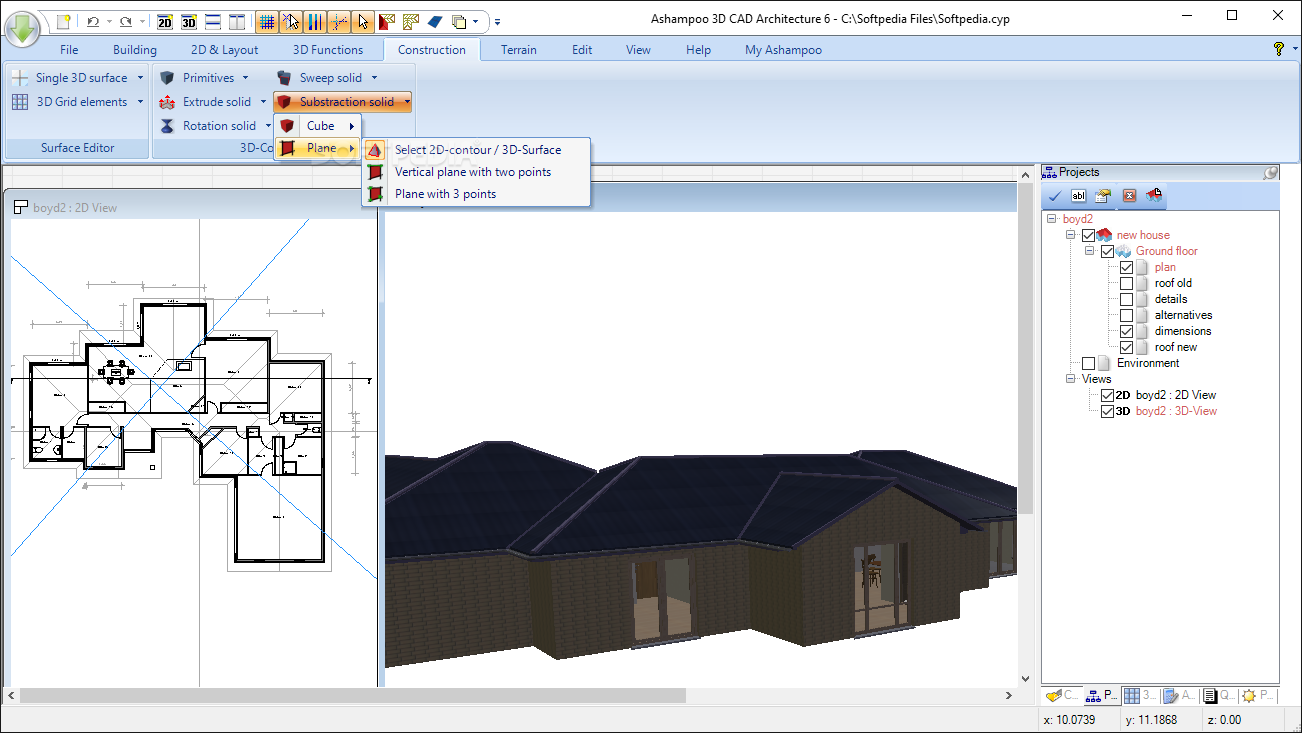The height and width of the screenshot is (733, 1302).
Task: Choose 'Plane with 3 points' menu entry
Action: [x=476, y=194]
